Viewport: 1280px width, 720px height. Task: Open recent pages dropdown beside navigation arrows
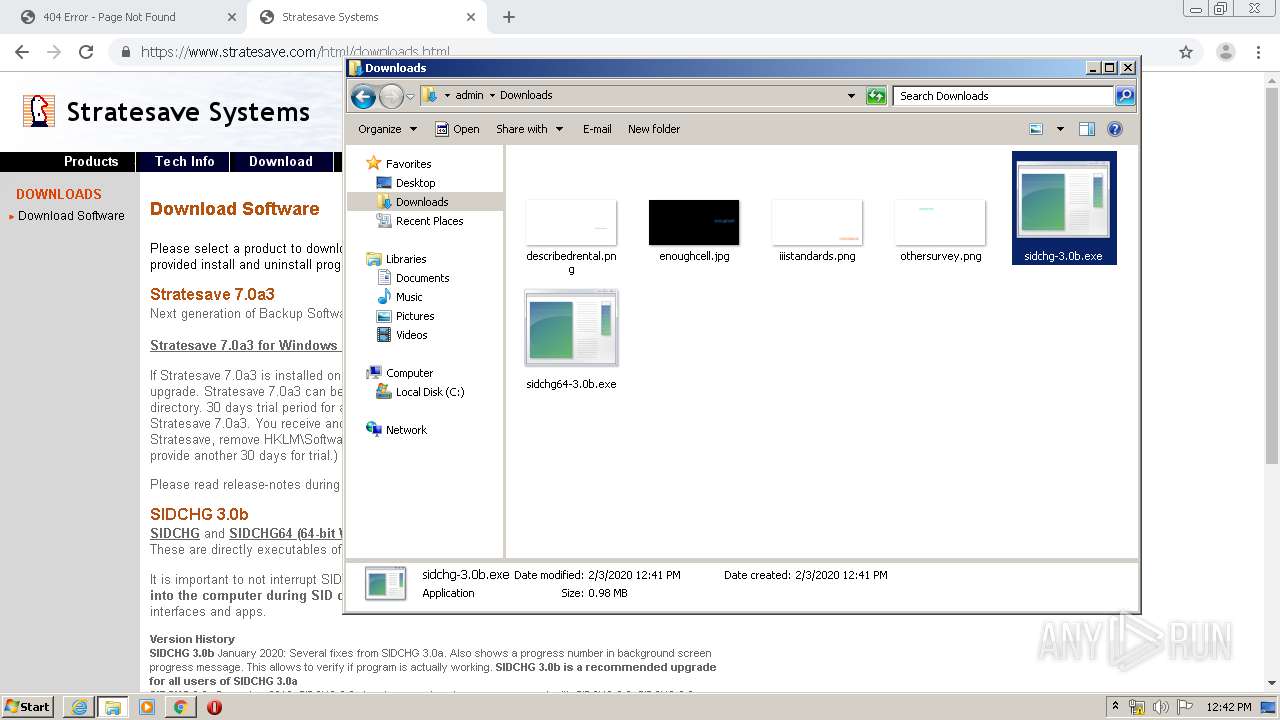(410, 97)
